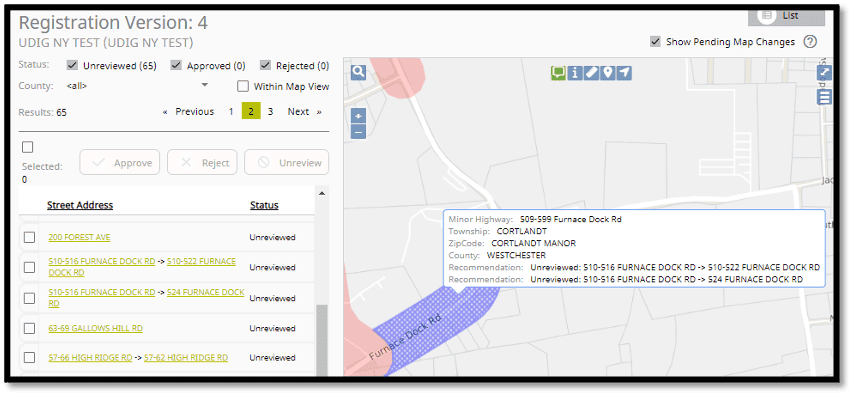This screenshot has width=849, height=395.
Task: Select the map pin marker tool
Action: pos(608,73)
